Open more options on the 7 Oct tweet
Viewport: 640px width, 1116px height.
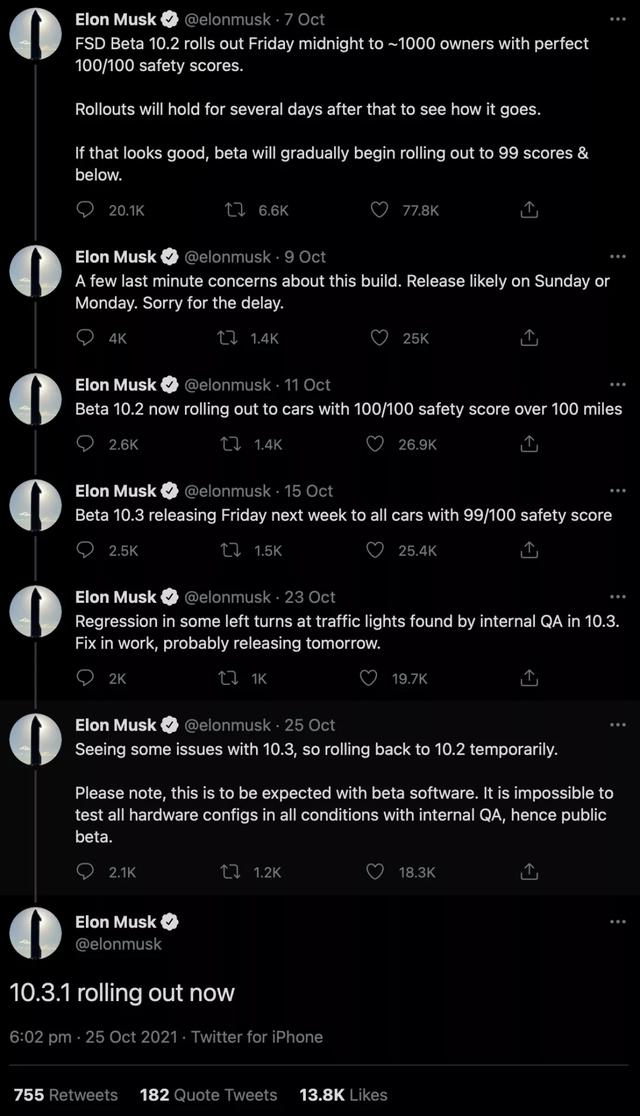tap(617, 19)
